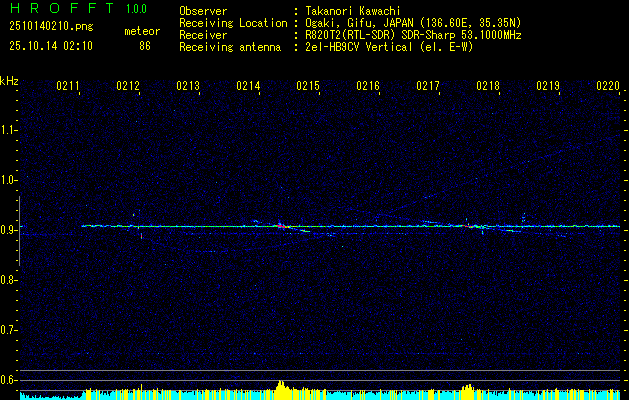629x400 pixels.
Task: Click the Receiver R820T2 SDR-Sharp text
Action: point(413,35)
